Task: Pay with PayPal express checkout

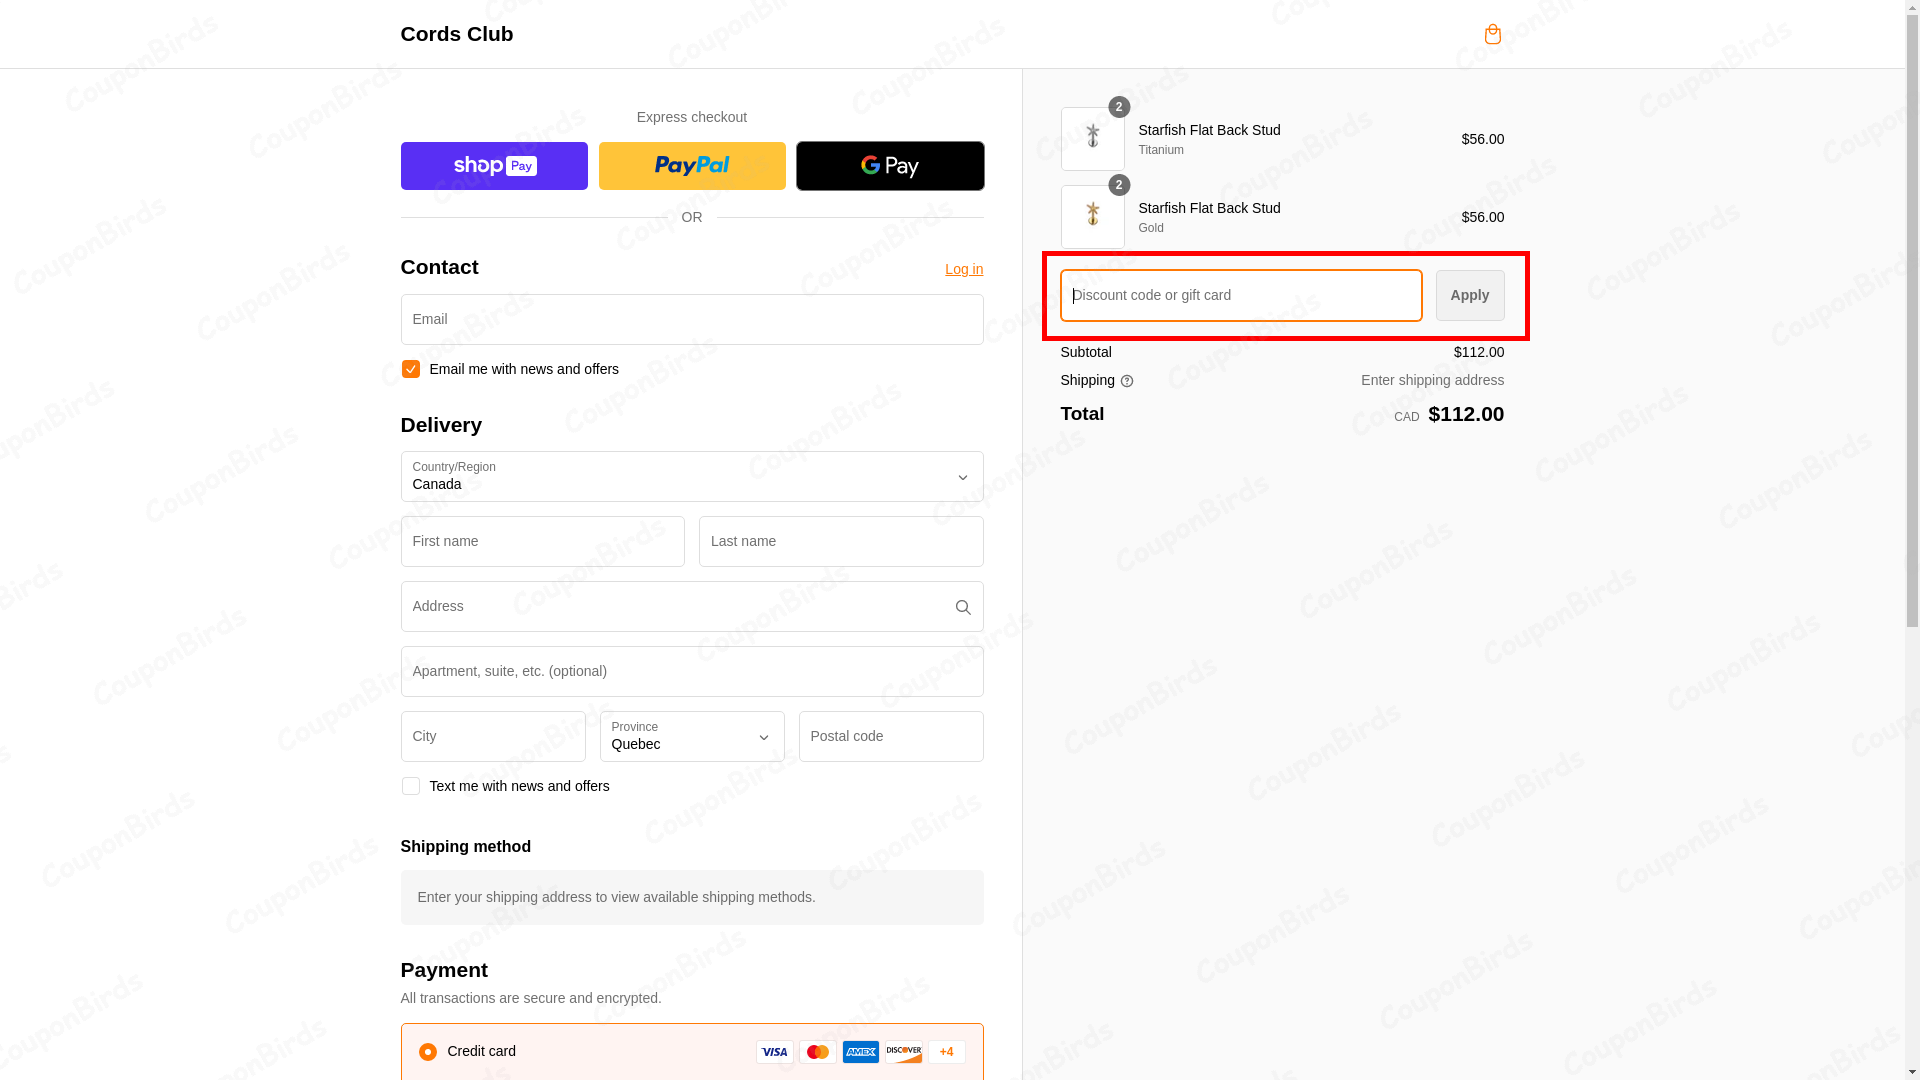Action: [x=691, y=165]
